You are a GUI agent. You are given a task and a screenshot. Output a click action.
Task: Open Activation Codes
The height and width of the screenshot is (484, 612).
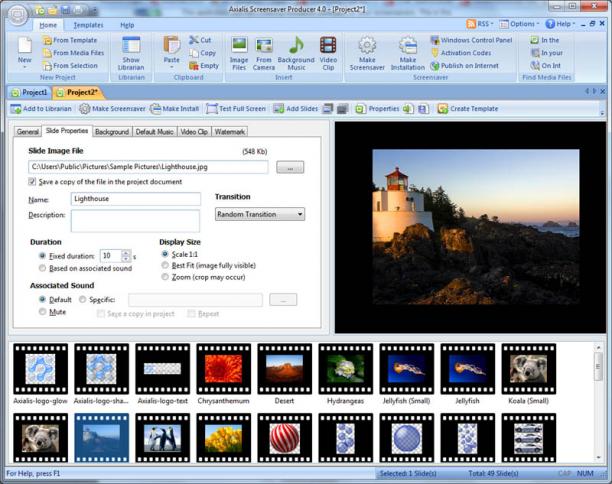(x=461, y=53)
